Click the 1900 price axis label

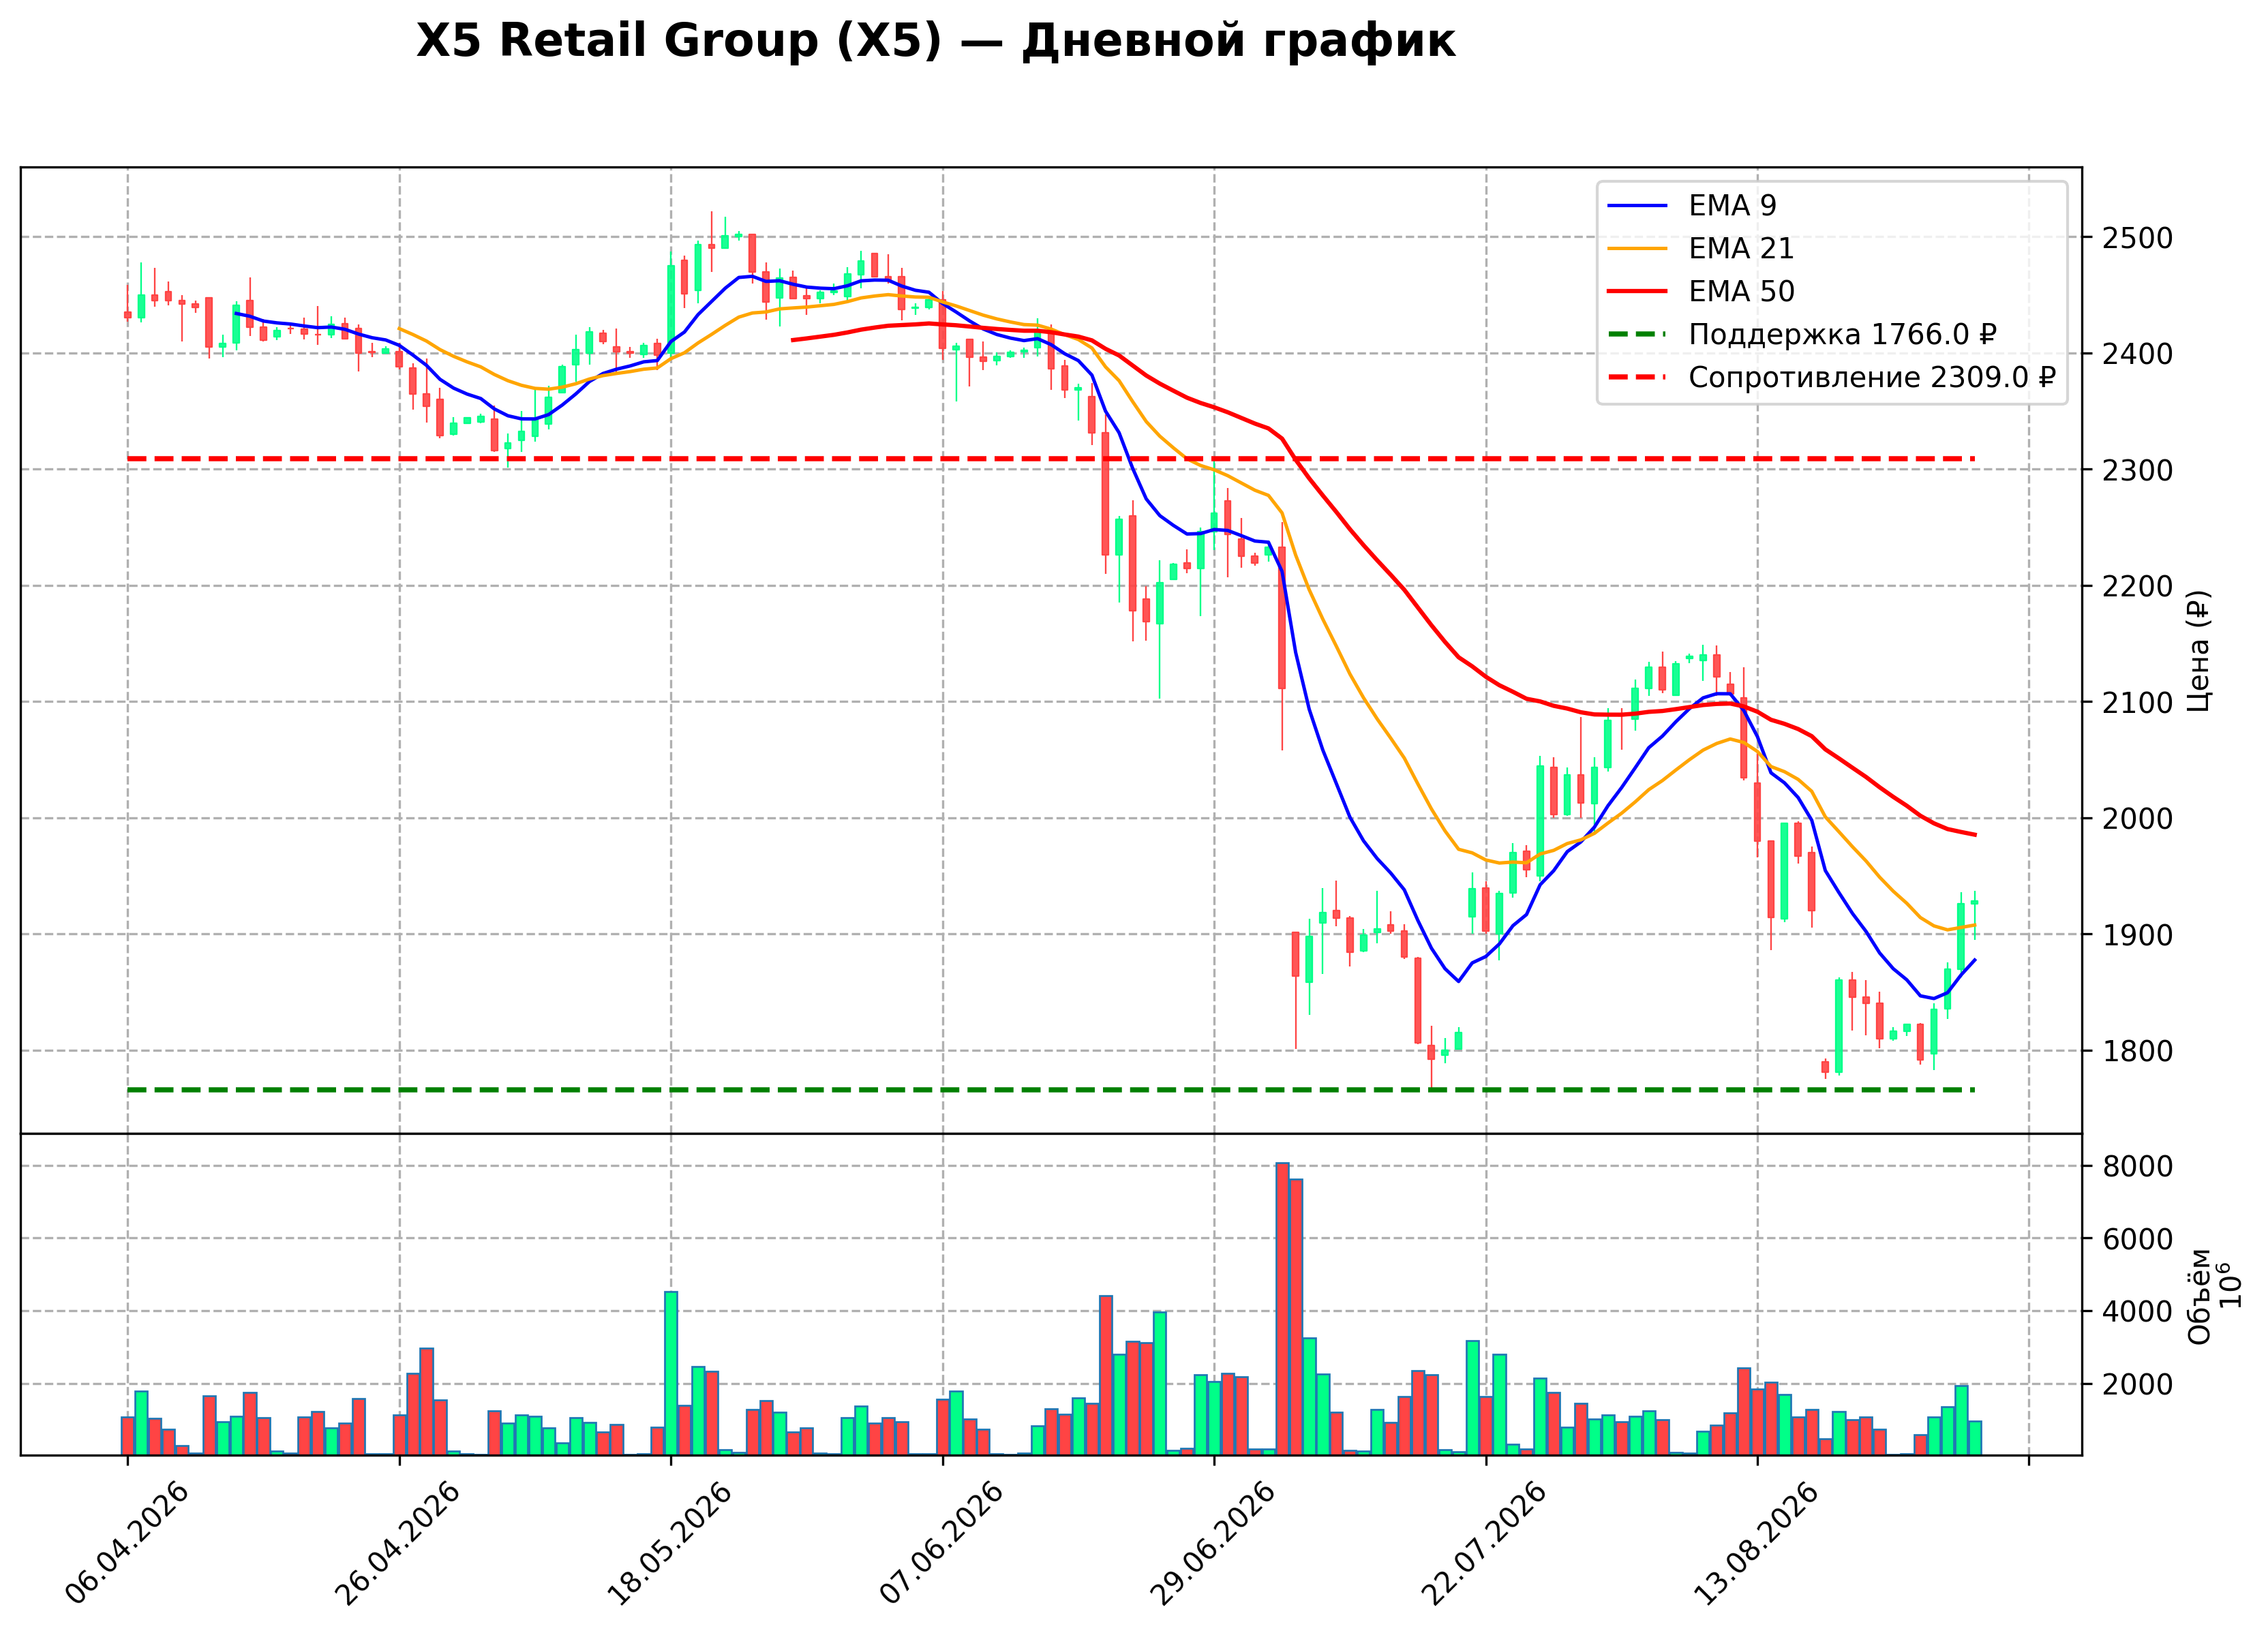[2136, 936]
